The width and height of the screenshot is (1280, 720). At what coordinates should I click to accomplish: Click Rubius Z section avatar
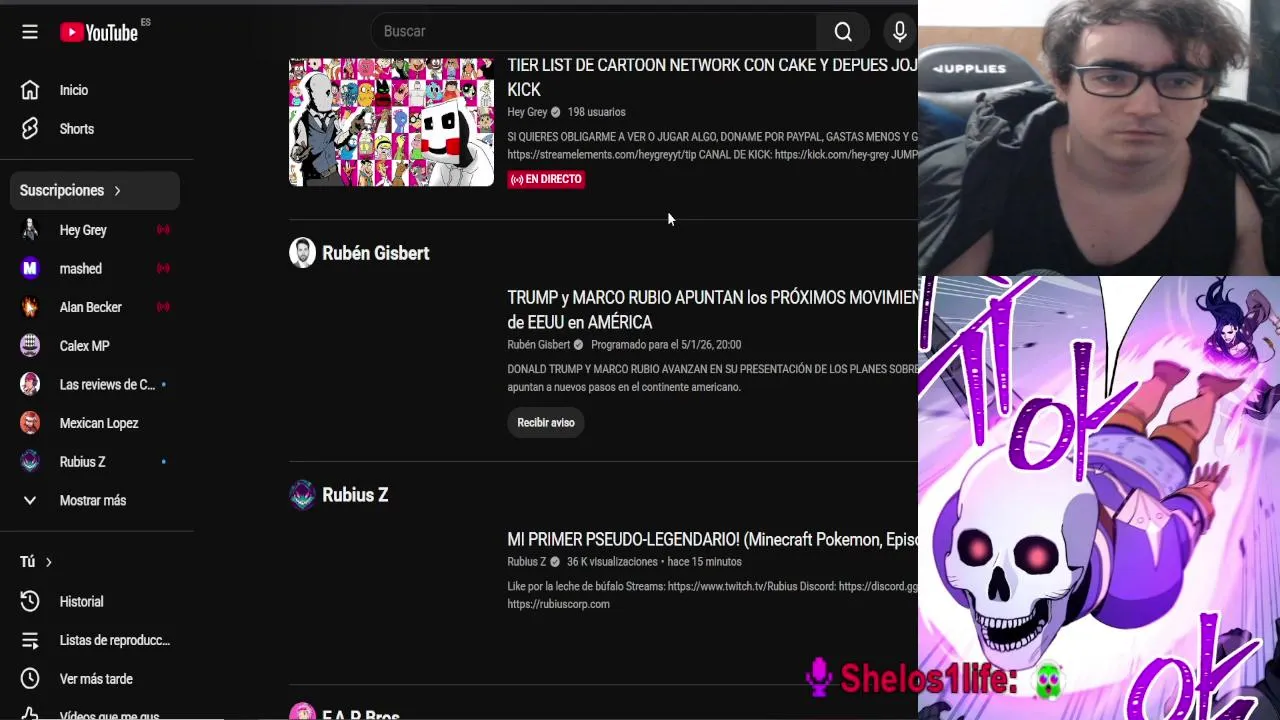tap(302, 495)
